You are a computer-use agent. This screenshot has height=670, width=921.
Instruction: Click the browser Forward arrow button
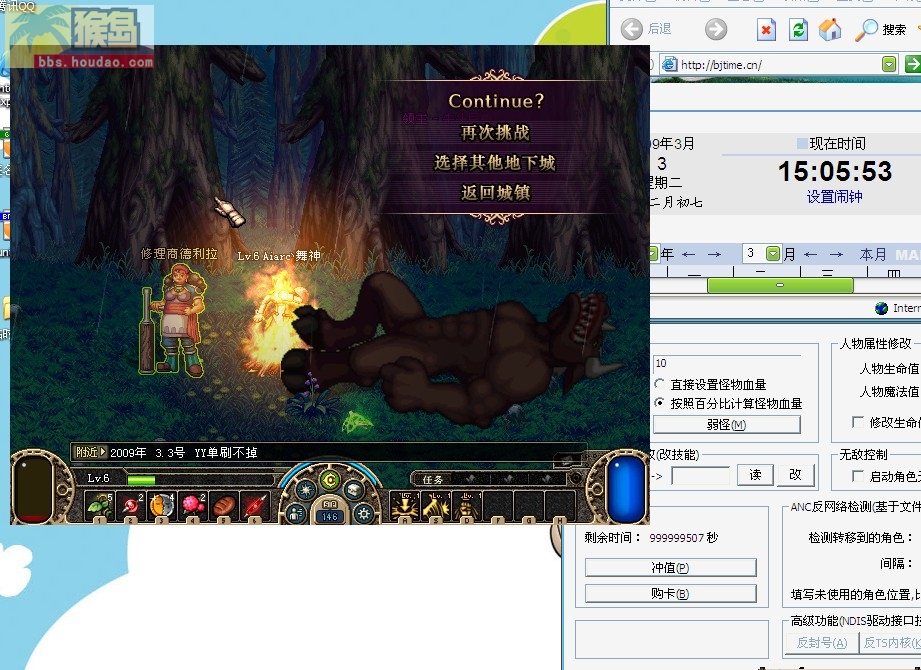click(x=715, y=29)
